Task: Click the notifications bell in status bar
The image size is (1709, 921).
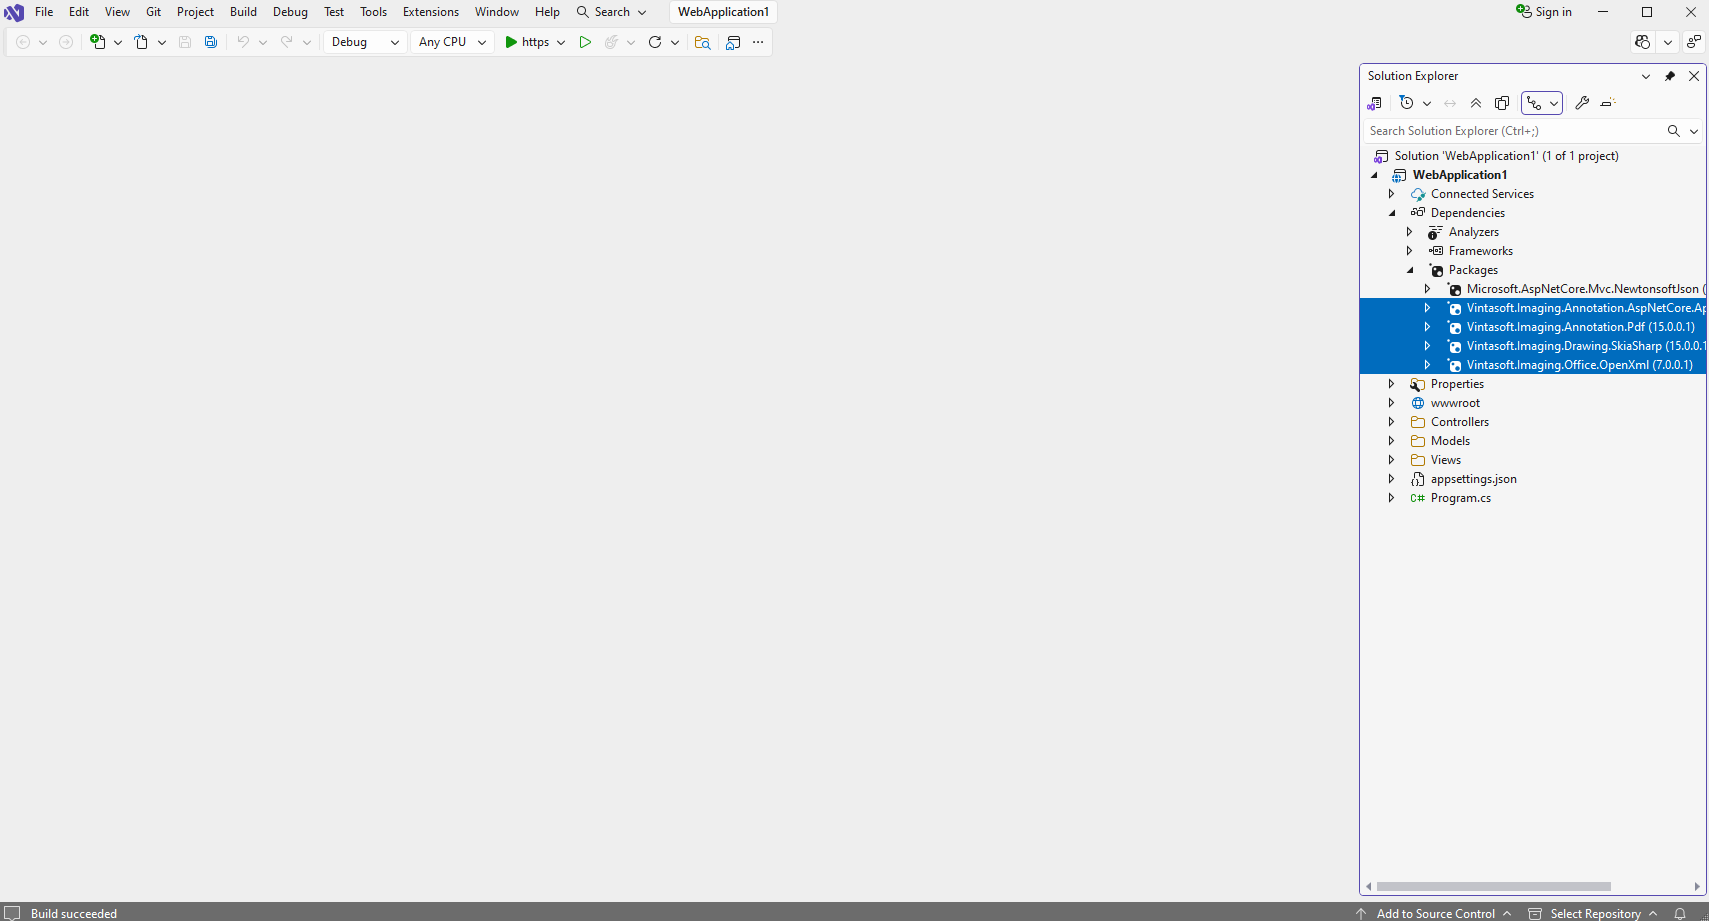Action: [x=1681, y=913]
